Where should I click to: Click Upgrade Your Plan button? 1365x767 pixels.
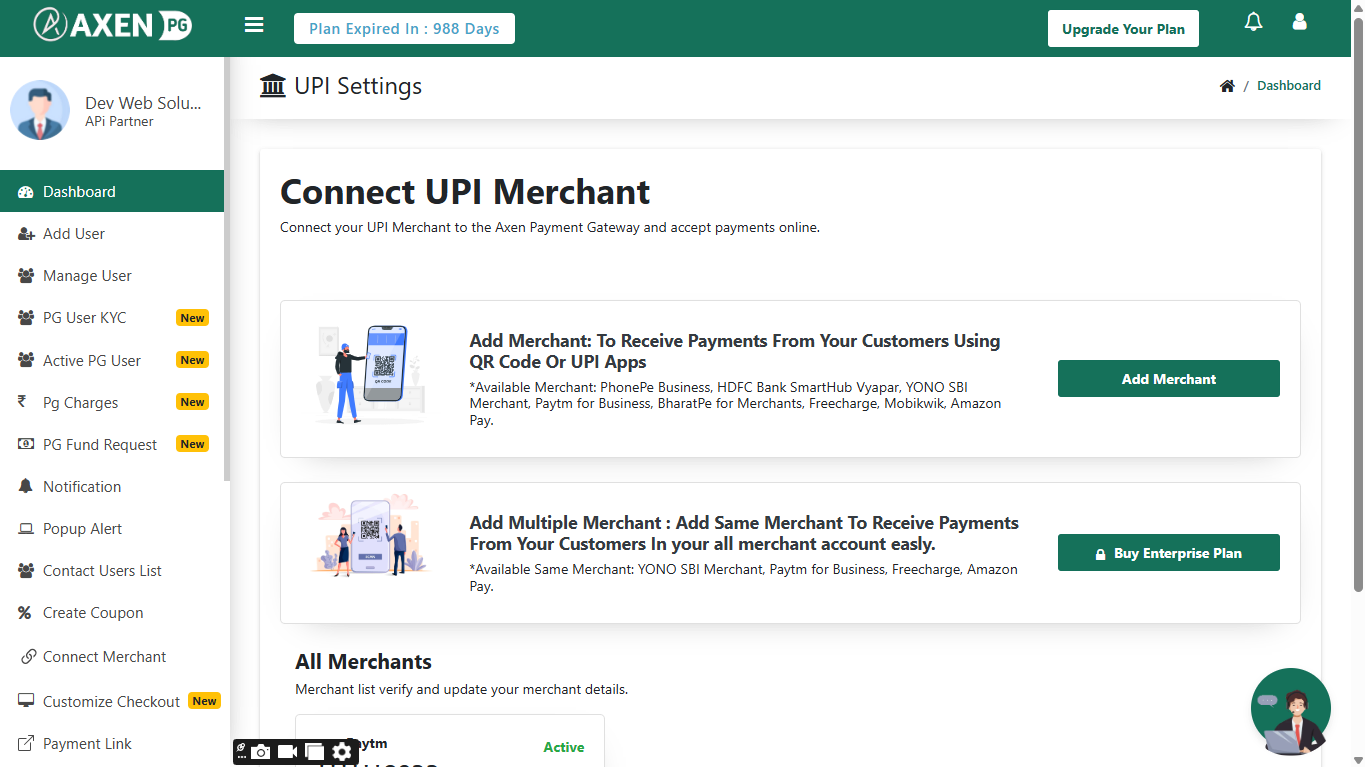click(x=1123, y=29)
